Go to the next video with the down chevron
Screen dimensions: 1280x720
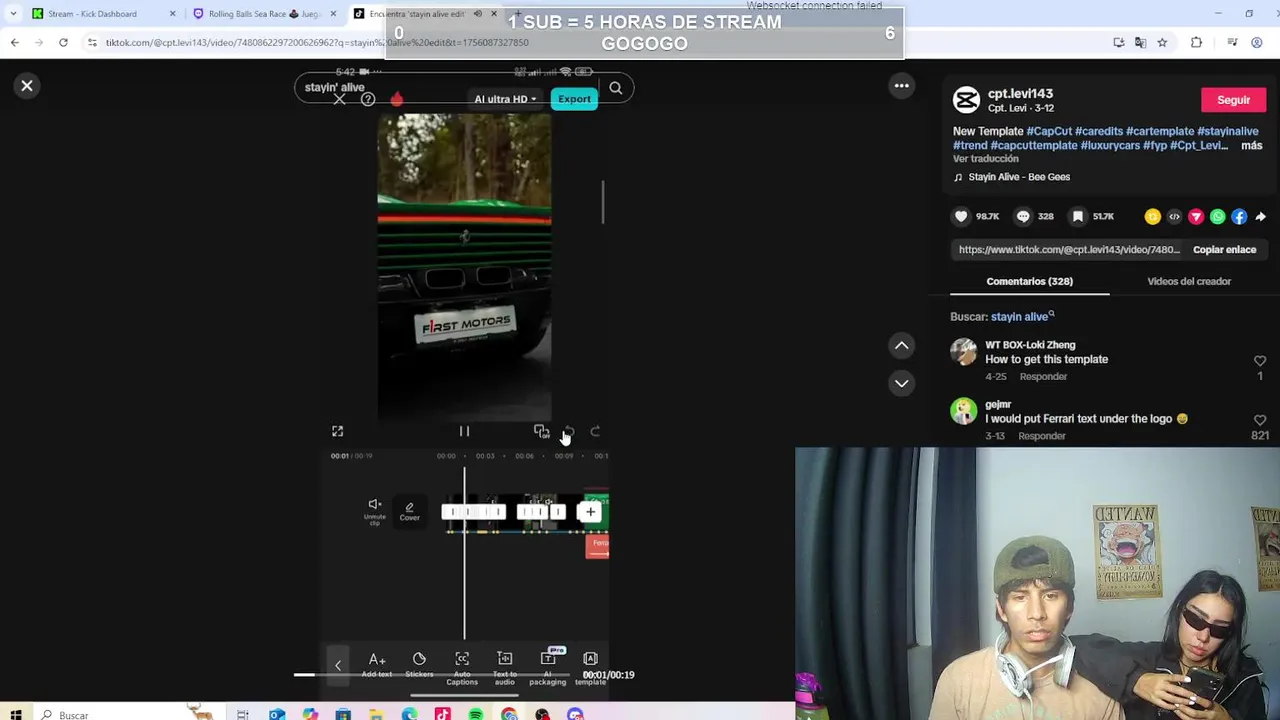(901, 383)
